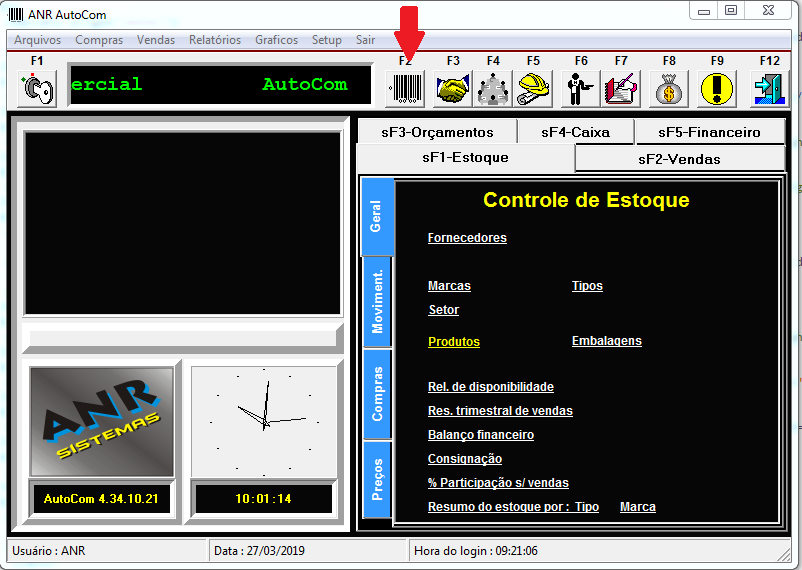The image size is (802, 570).
Task: Click the Data : 27/03/2019 status field
Action: (x=307, y=551)
